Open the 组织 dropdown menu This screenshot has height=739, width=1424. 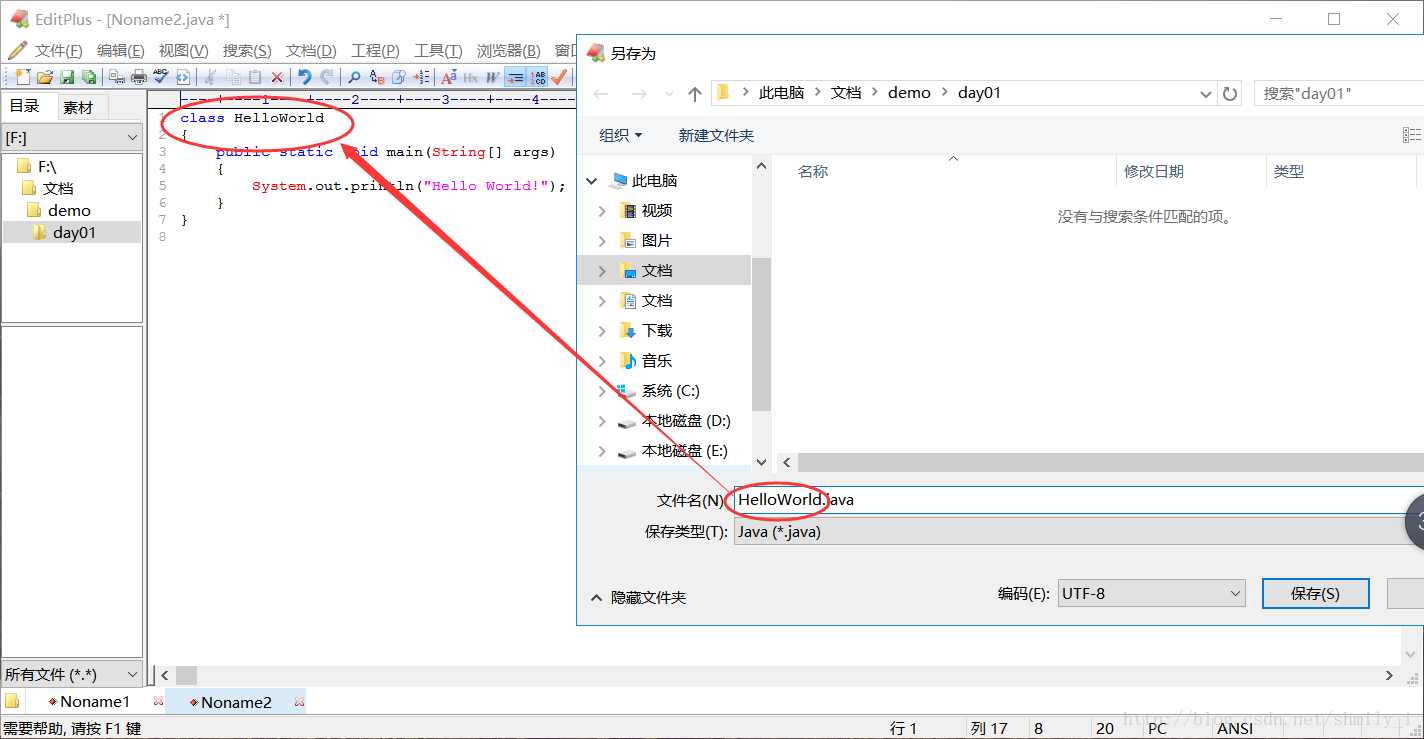point(620,135)
